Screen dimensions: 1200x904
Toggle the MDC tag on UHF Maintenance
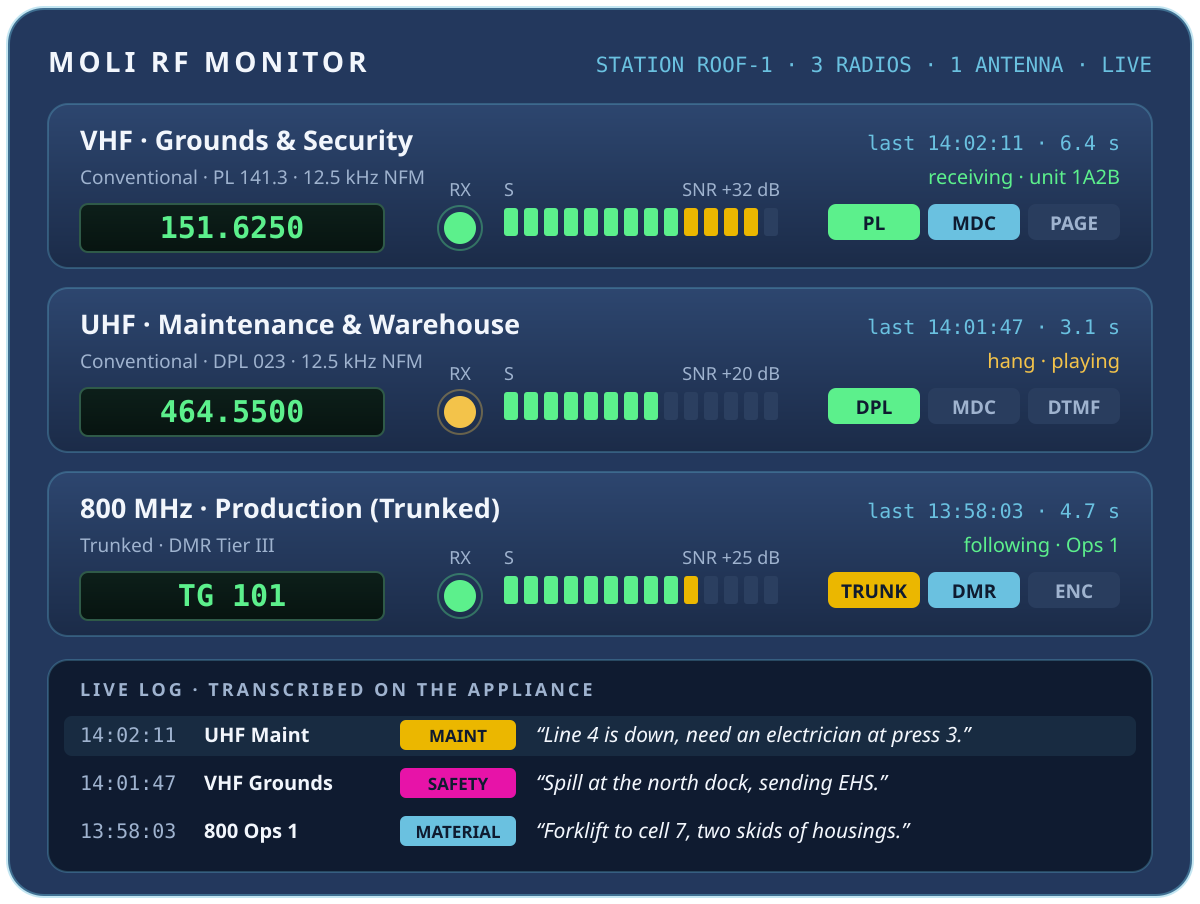(974, 407)
